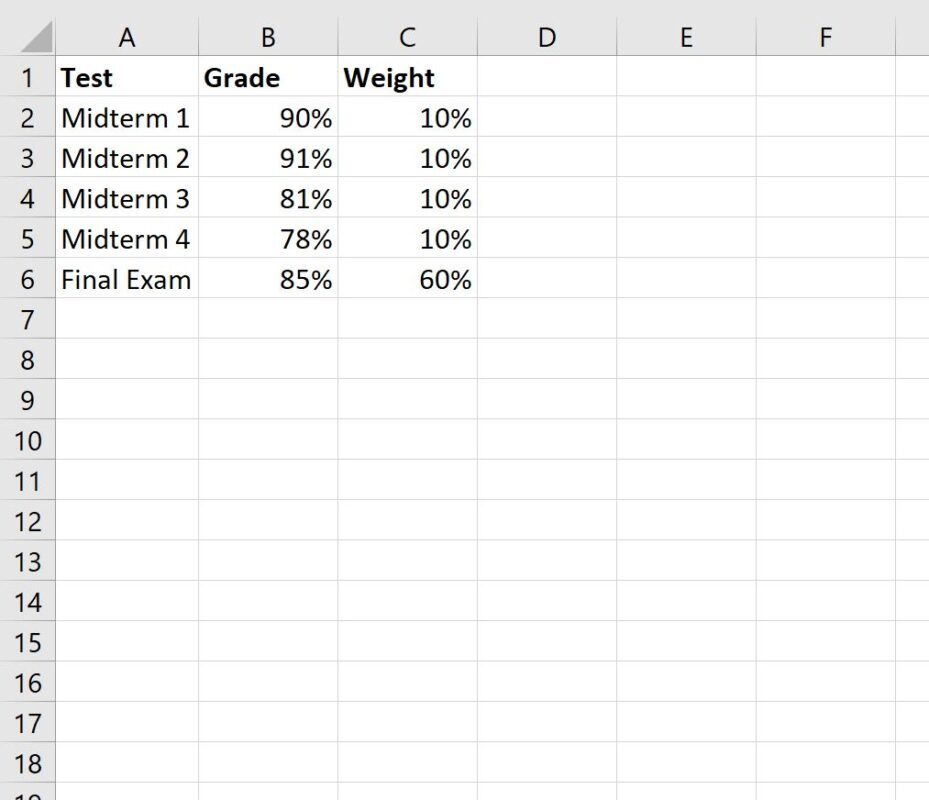Select row header 6

pos(29,279)
